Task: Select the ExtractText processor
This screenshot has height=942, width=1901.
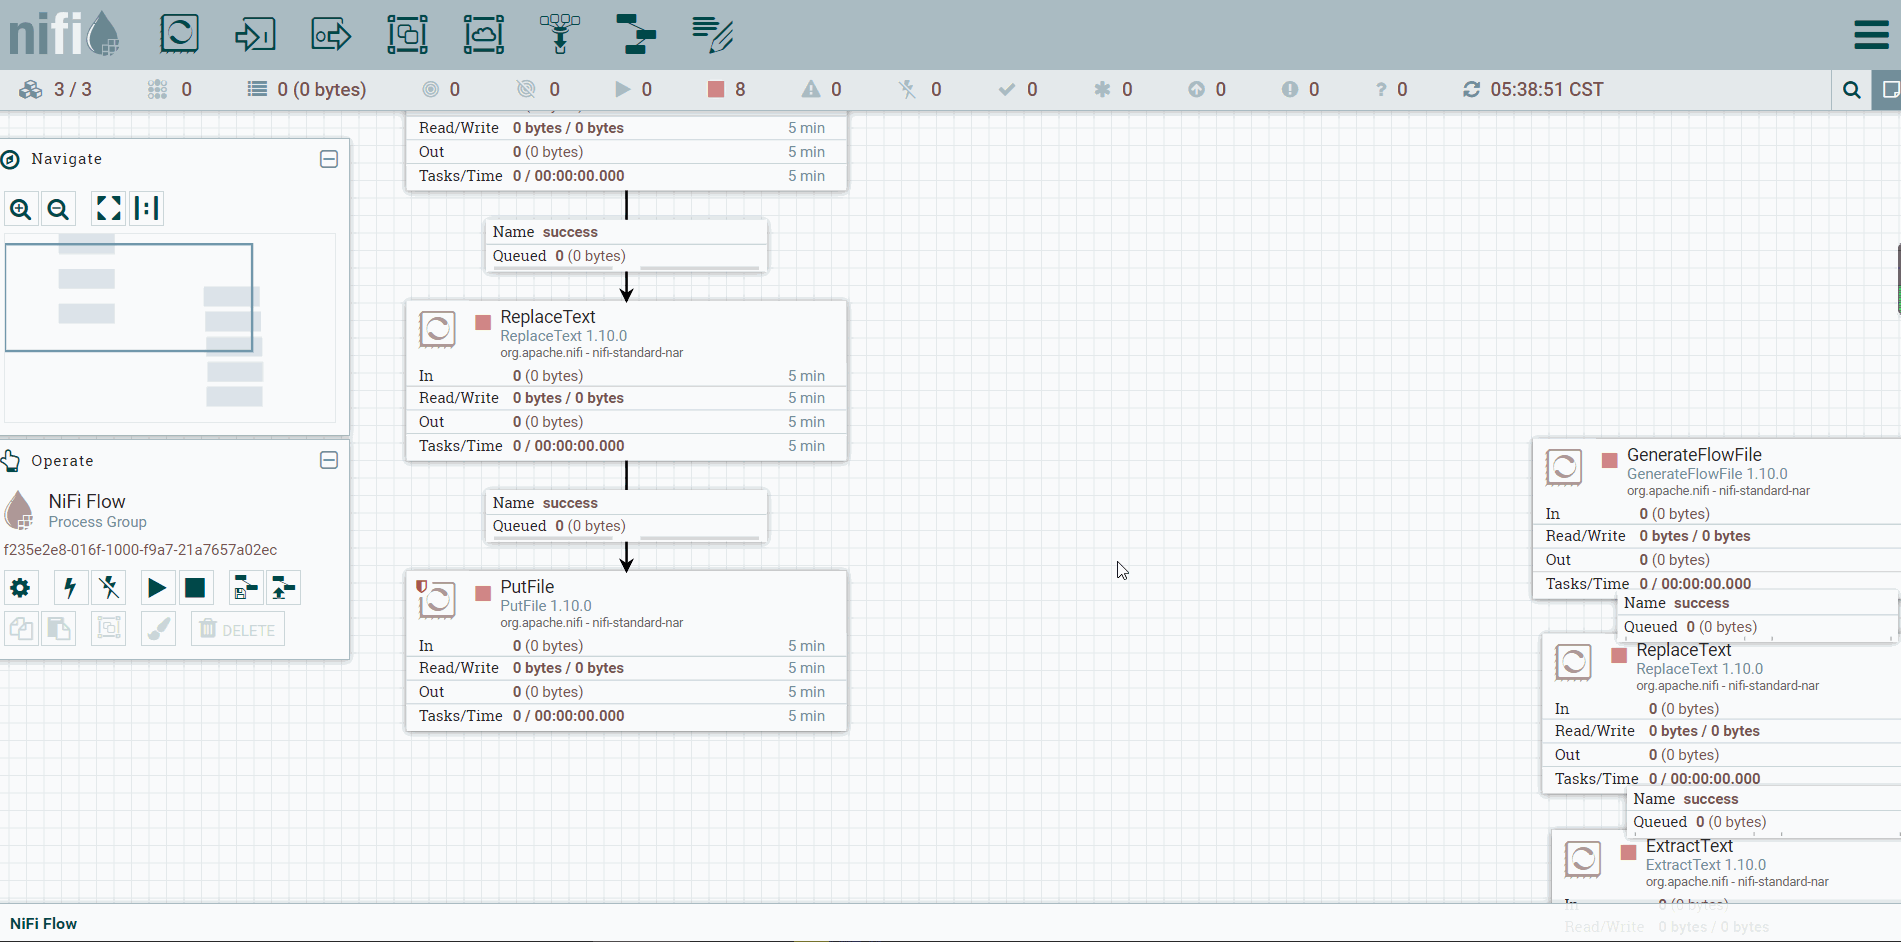Action: (1726, 867)
